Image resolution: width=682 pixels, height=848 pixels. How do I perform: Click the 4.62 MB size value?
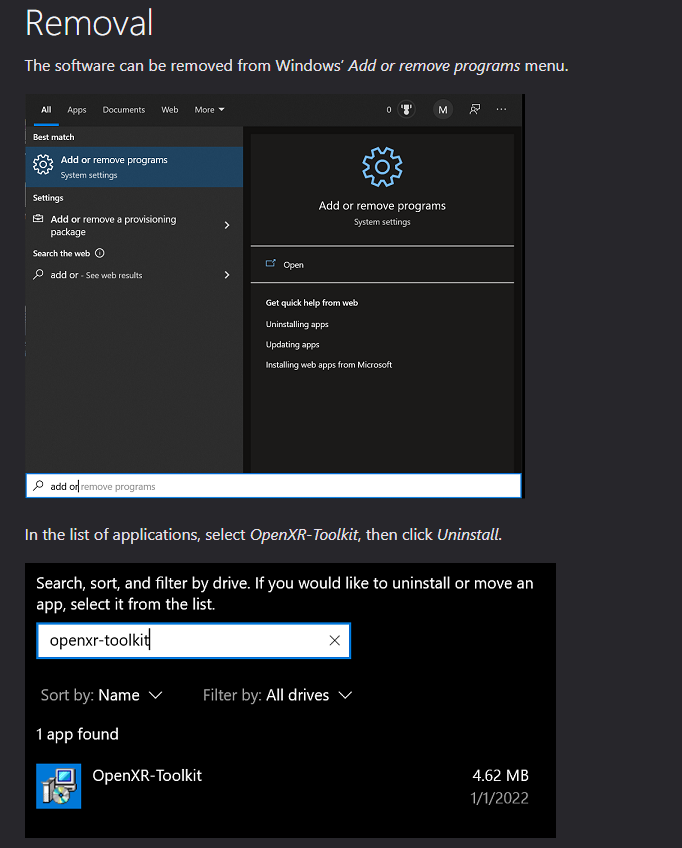coord(500,775)
